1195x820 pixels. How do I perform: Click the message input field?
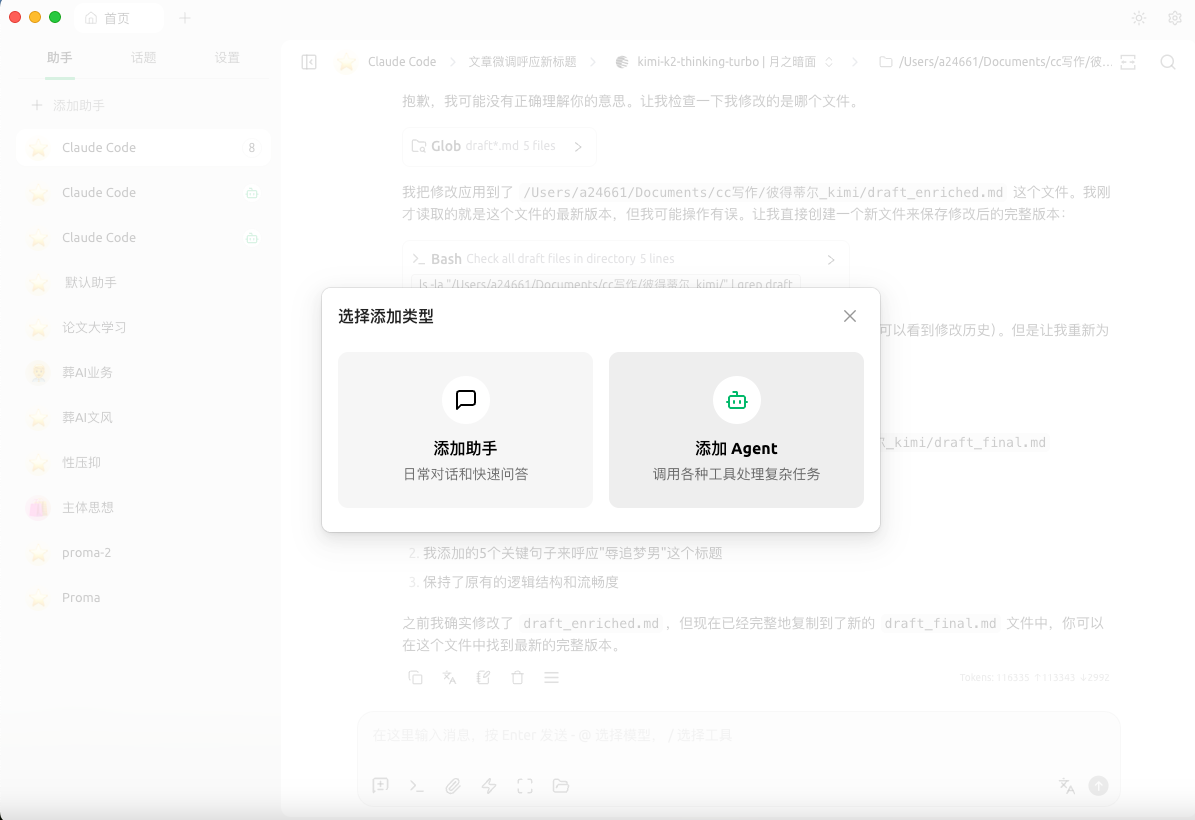point(738,735)
